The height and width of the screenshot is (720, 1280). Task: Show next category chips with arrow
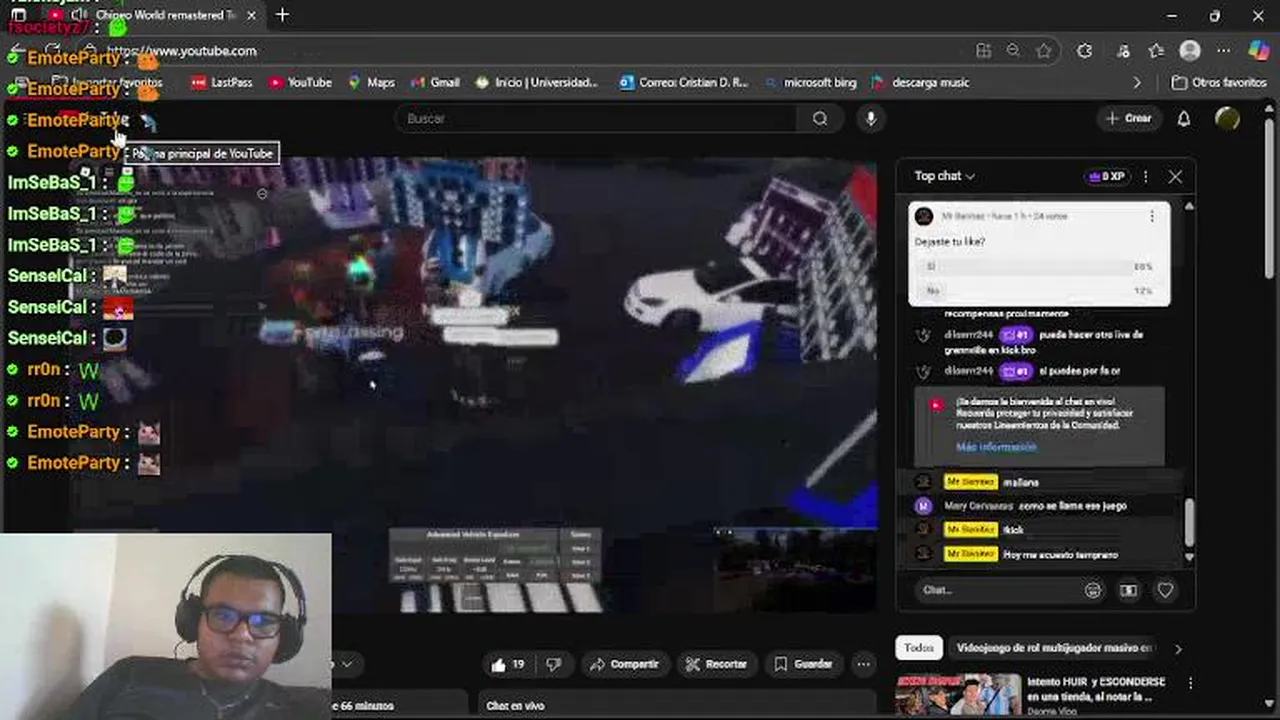(1178, 648)
